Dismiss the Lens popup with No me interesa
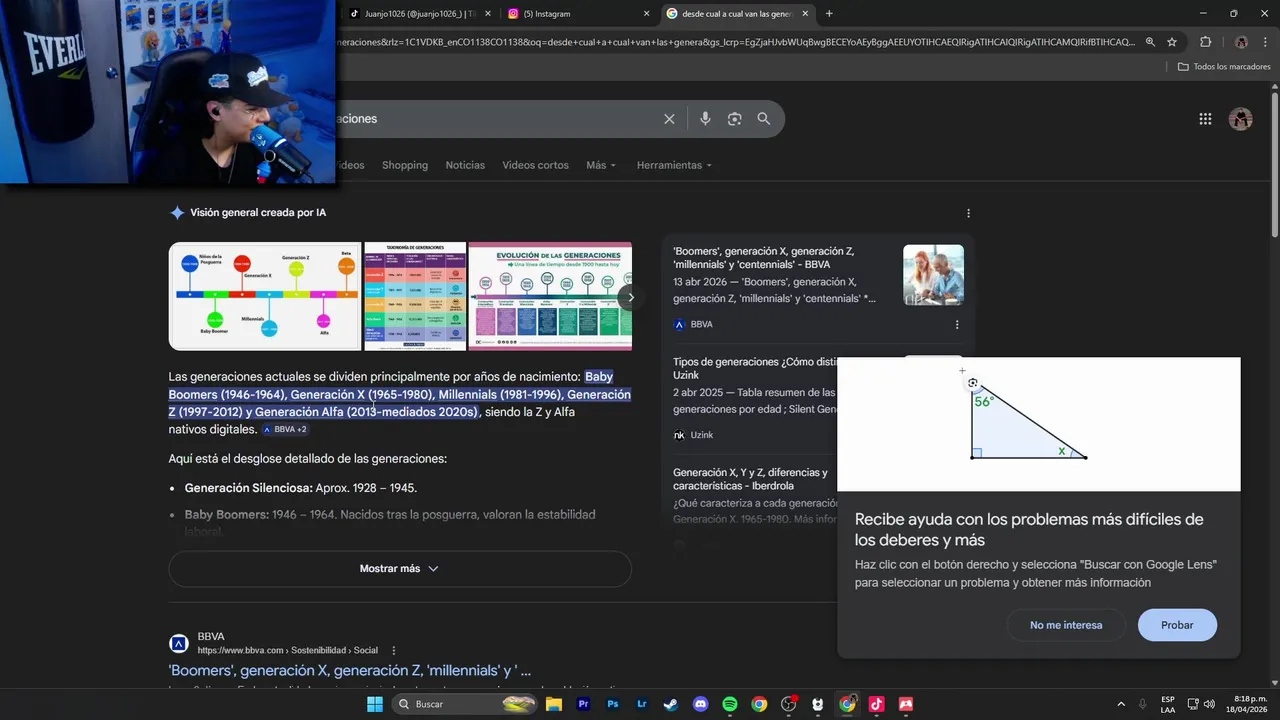The width and height of the screenshot is (1280, 720). pos(1066,625)
